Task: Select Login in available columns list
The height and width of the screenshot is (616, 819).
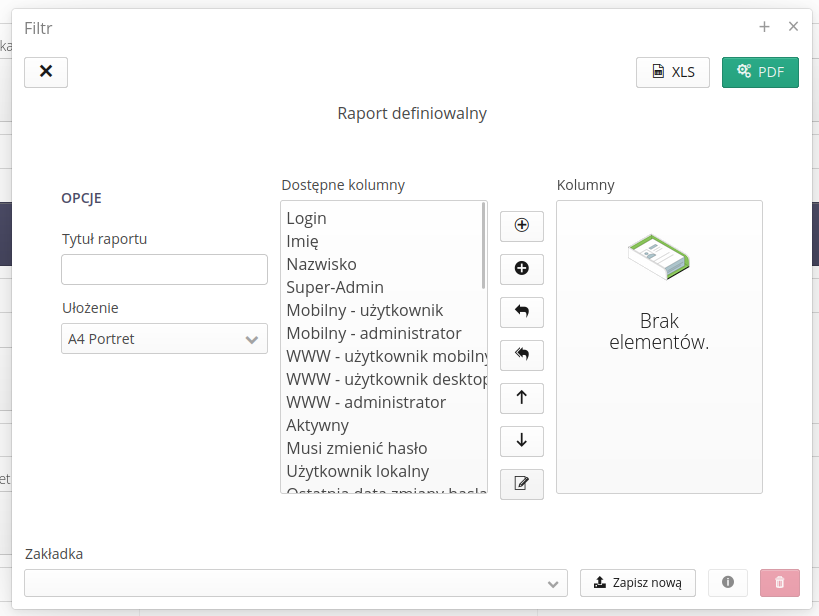Action: [x=307, y=218]
